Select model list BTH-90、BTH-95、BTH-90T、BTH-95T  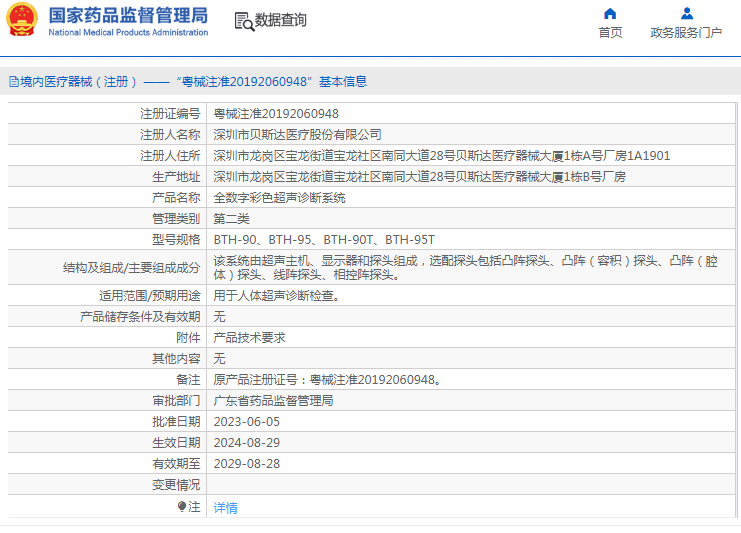tap(324, 240)
